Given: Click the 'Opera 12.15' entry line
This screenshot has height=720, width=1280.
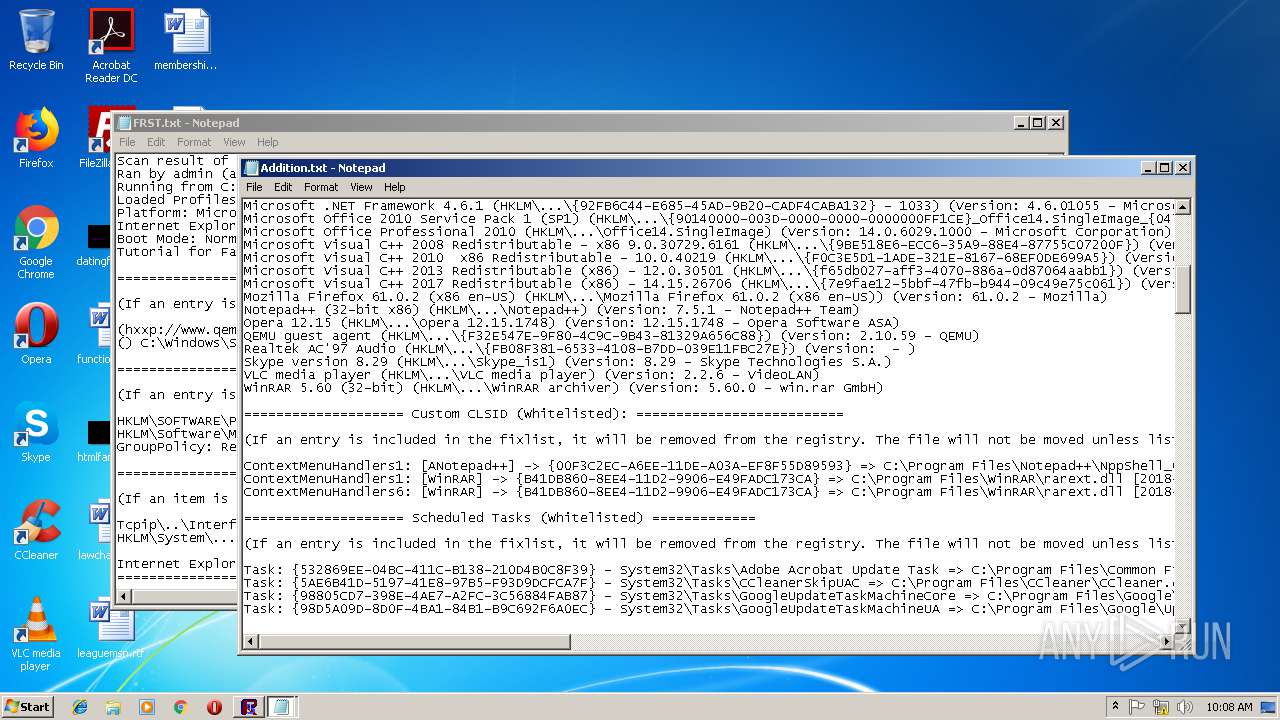Looking at the screenshot, I should point(571,323).
